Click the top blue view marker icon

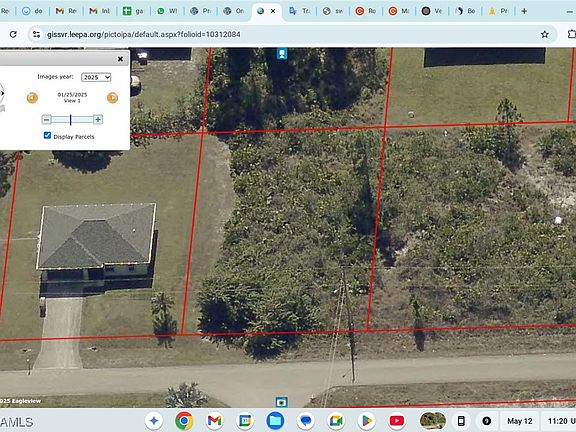coord(282,54)
